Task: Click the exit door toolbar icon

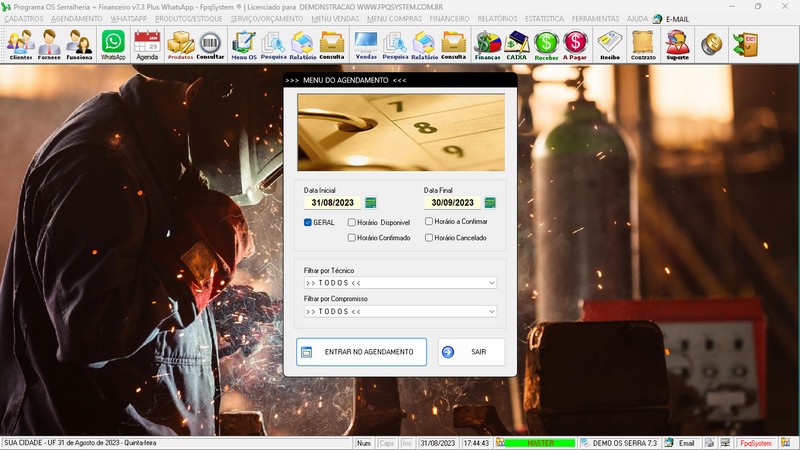Action: (x=745, y=44)
